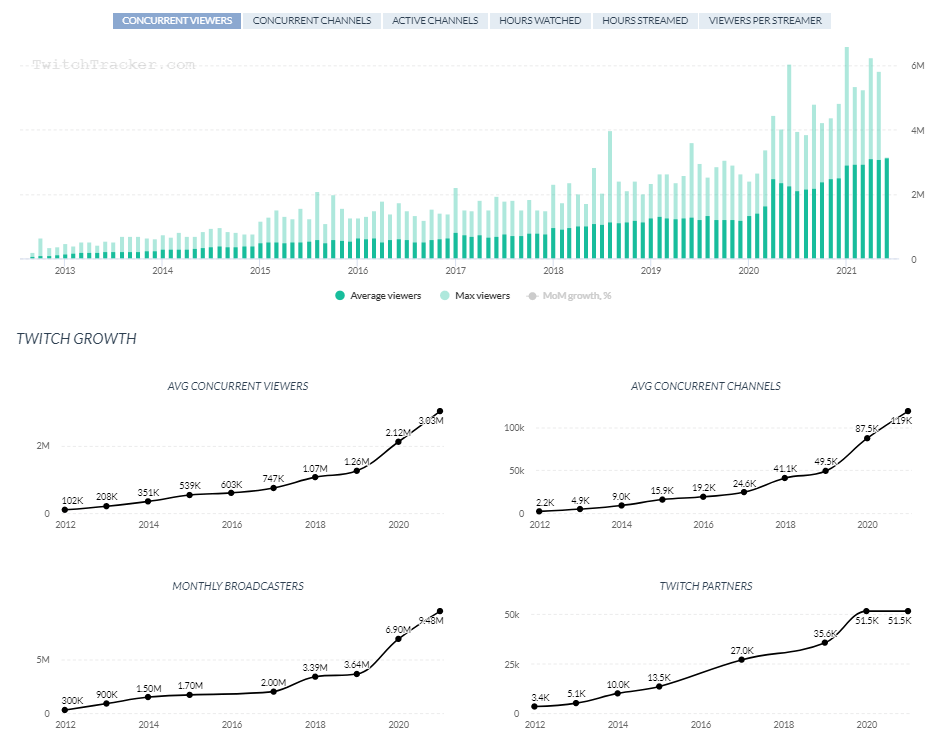Click the "TWITCH GROWTH" section heading
Image resolution: width=952 pixels, height=753 pixels.
pyautogui.click(x=76, y=339)
